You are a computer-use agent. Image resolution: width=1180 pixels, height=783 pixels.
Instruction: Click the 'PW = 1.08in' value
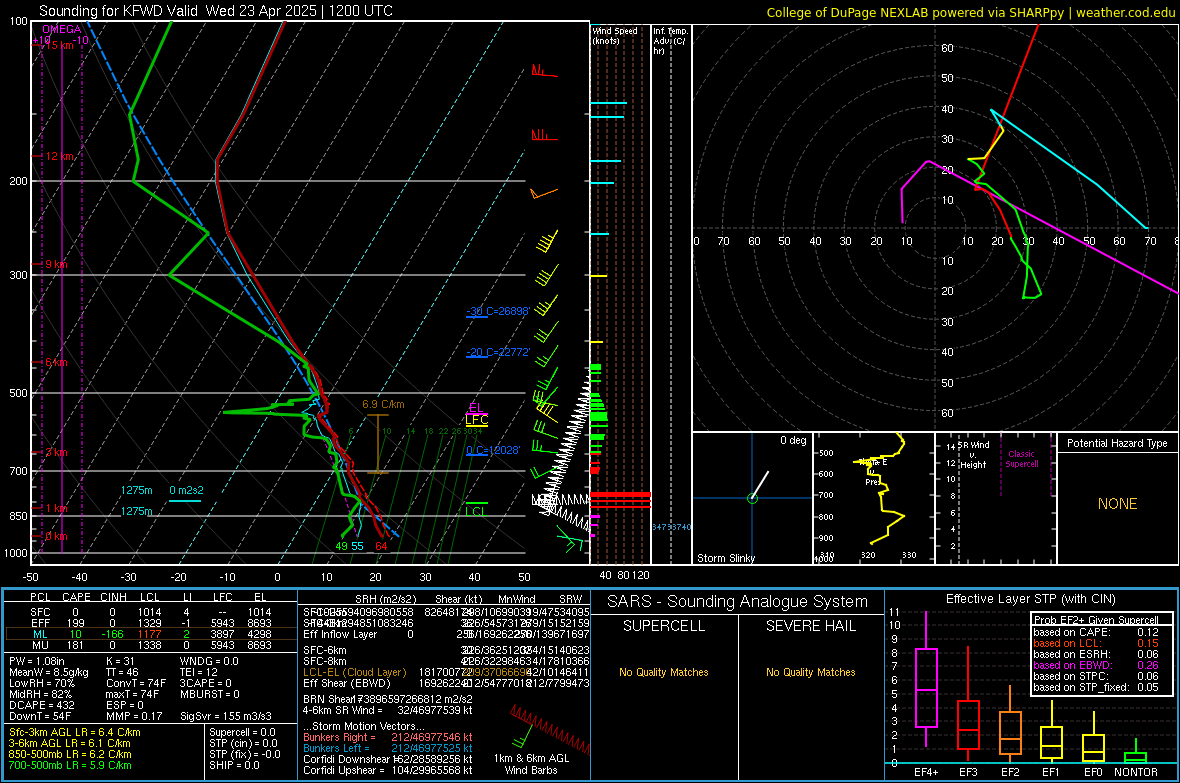point(37,661)
